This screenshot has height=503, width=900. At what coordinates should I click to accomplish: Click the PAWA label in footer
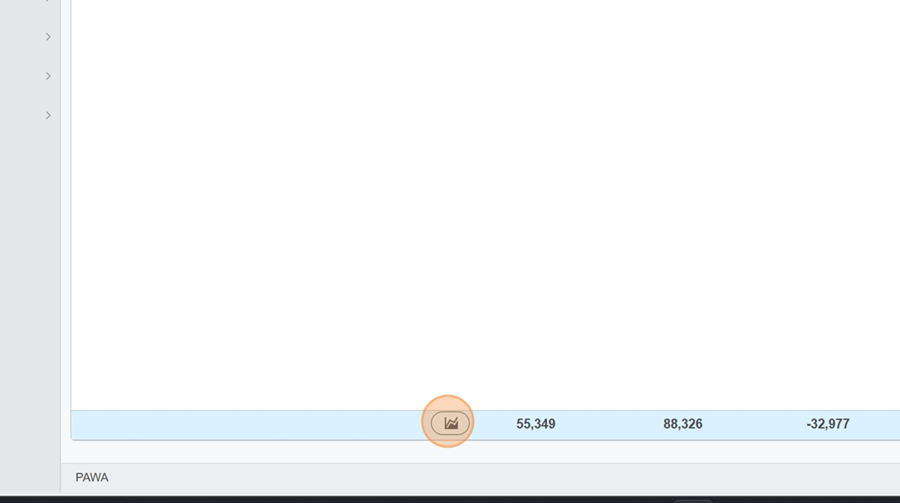[92, 478]
